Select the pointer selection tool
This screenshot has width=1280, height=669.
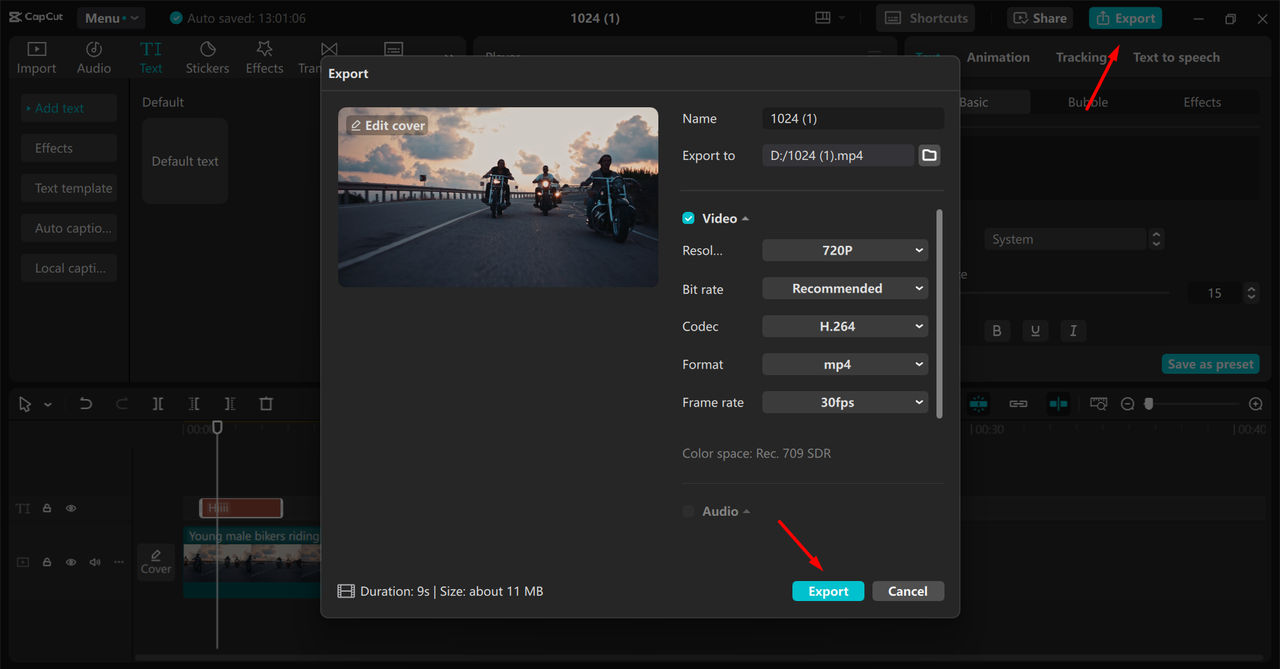coord(25,404)
